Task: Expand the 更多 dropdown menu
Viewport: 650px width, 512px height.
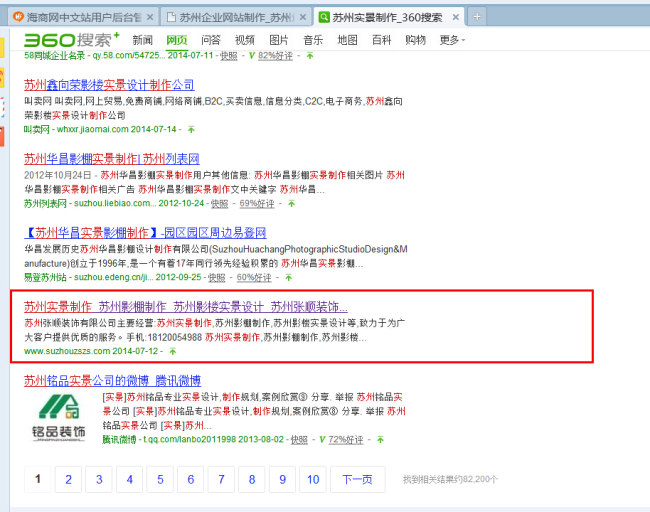Action: [452, 40]
